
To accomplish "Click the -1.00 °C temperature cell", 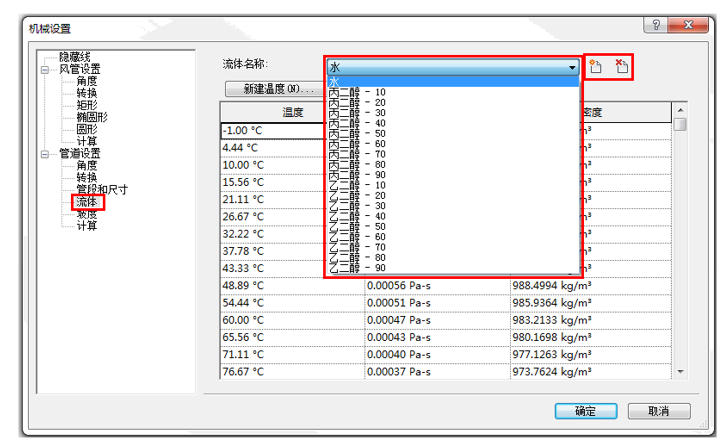I will tap(291, 129).
